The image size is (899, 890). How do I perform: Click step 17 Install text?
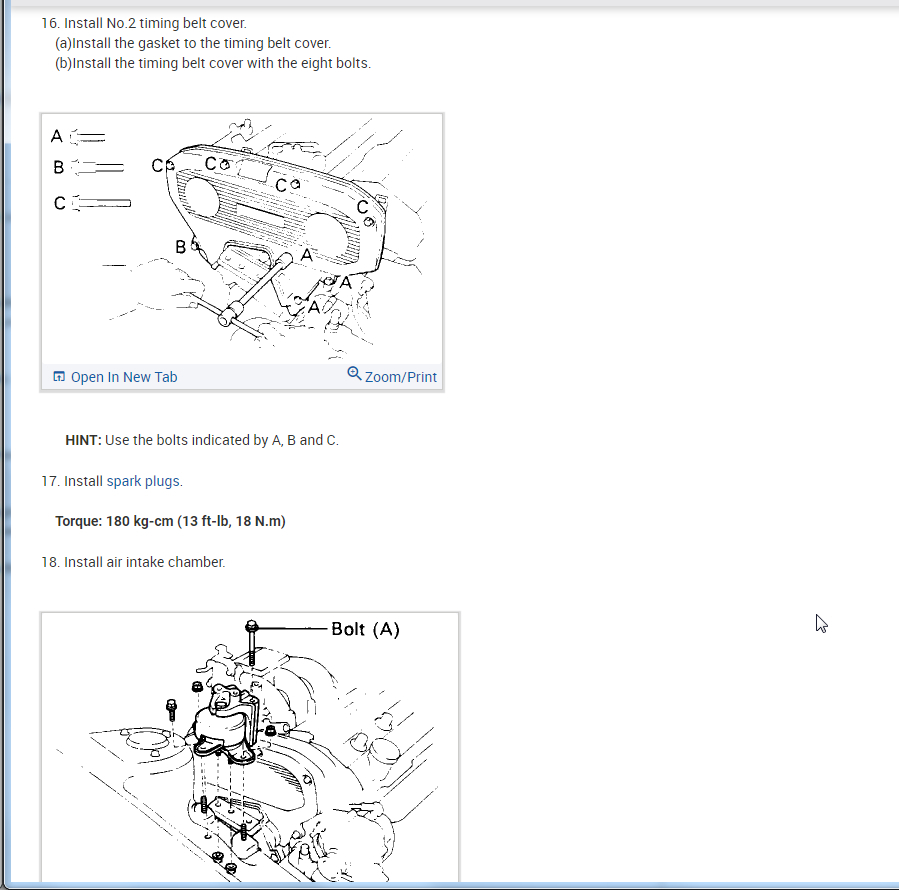[72, 481]
